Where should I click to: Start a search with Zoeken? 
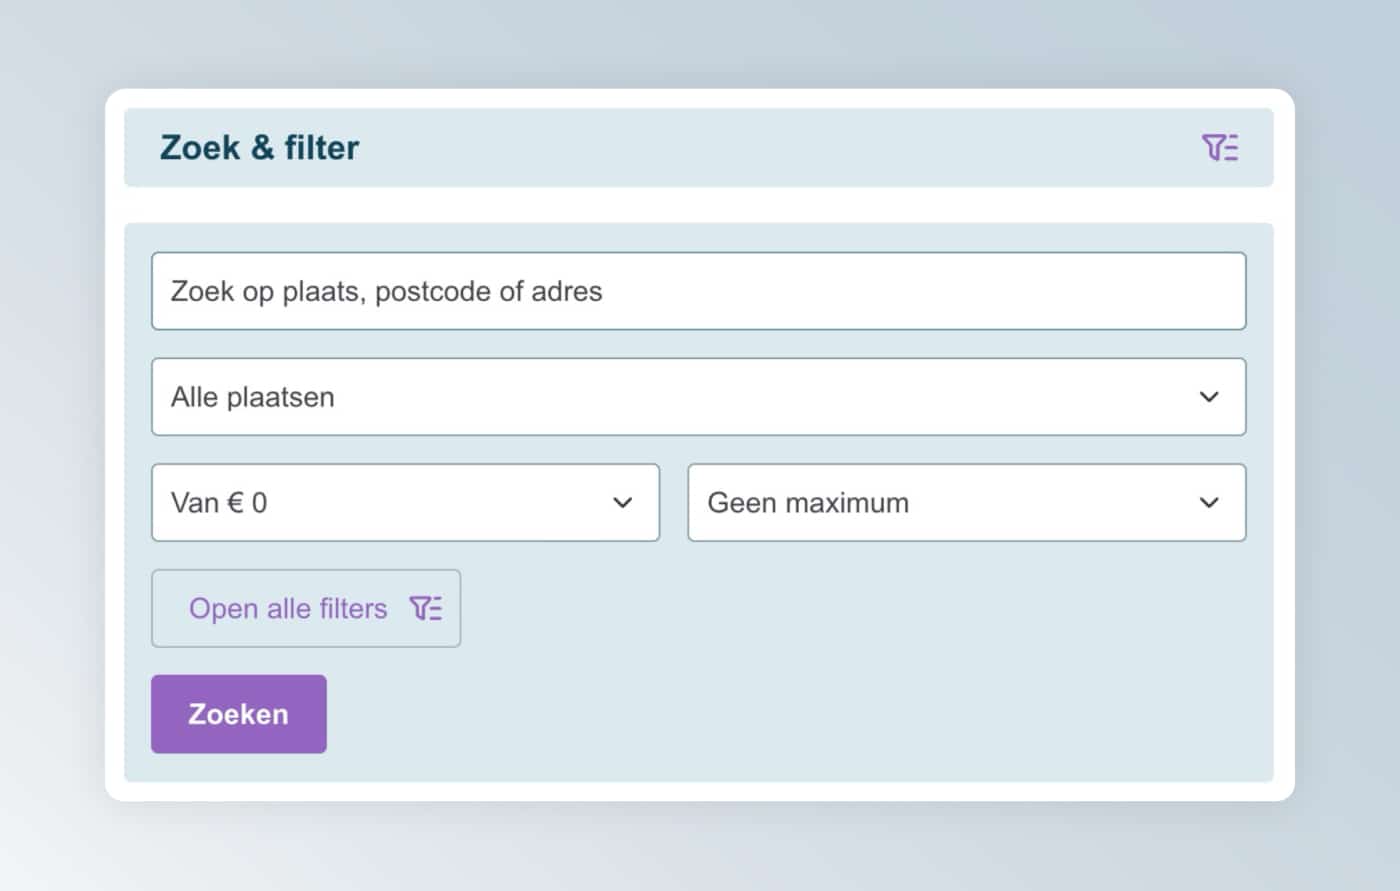pos(238,713)
